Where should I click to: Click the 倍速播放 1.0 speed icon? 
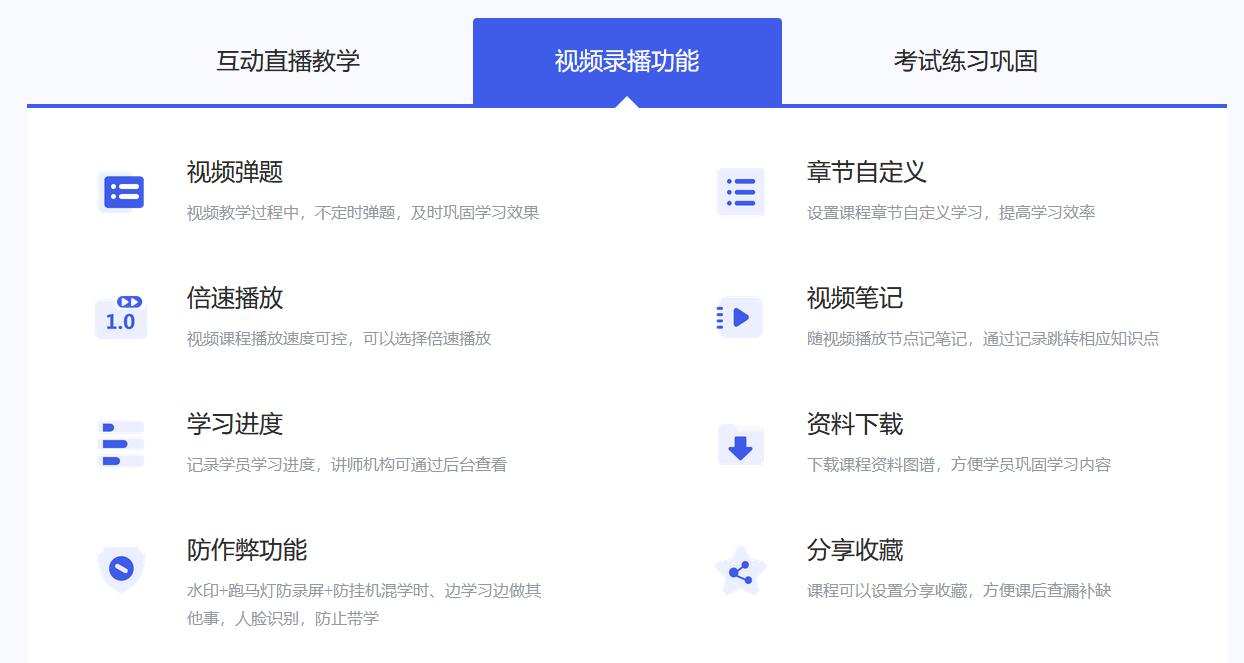[121, 317]
